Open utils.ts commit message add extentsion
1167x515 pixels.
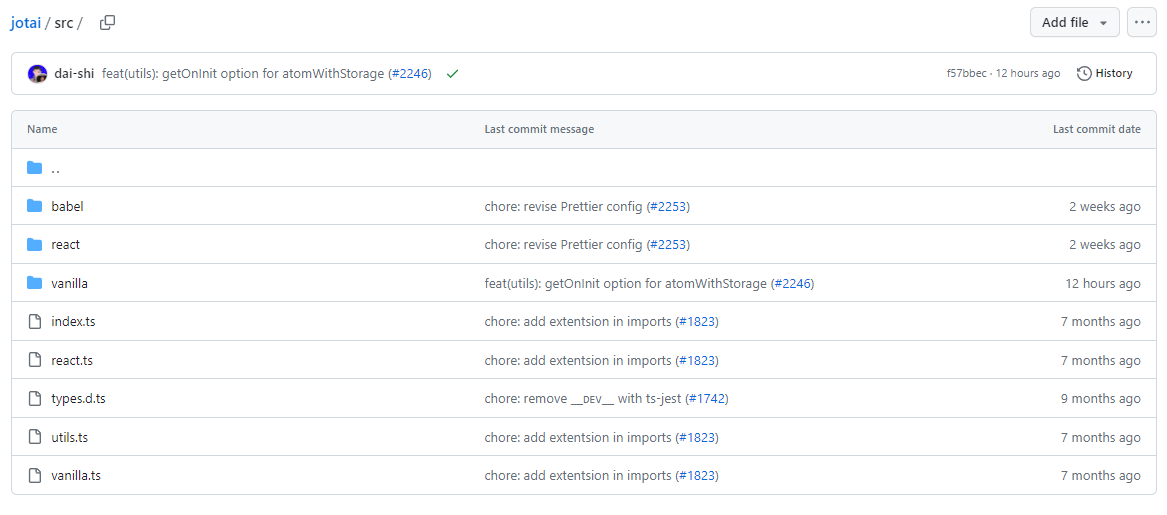578,437
